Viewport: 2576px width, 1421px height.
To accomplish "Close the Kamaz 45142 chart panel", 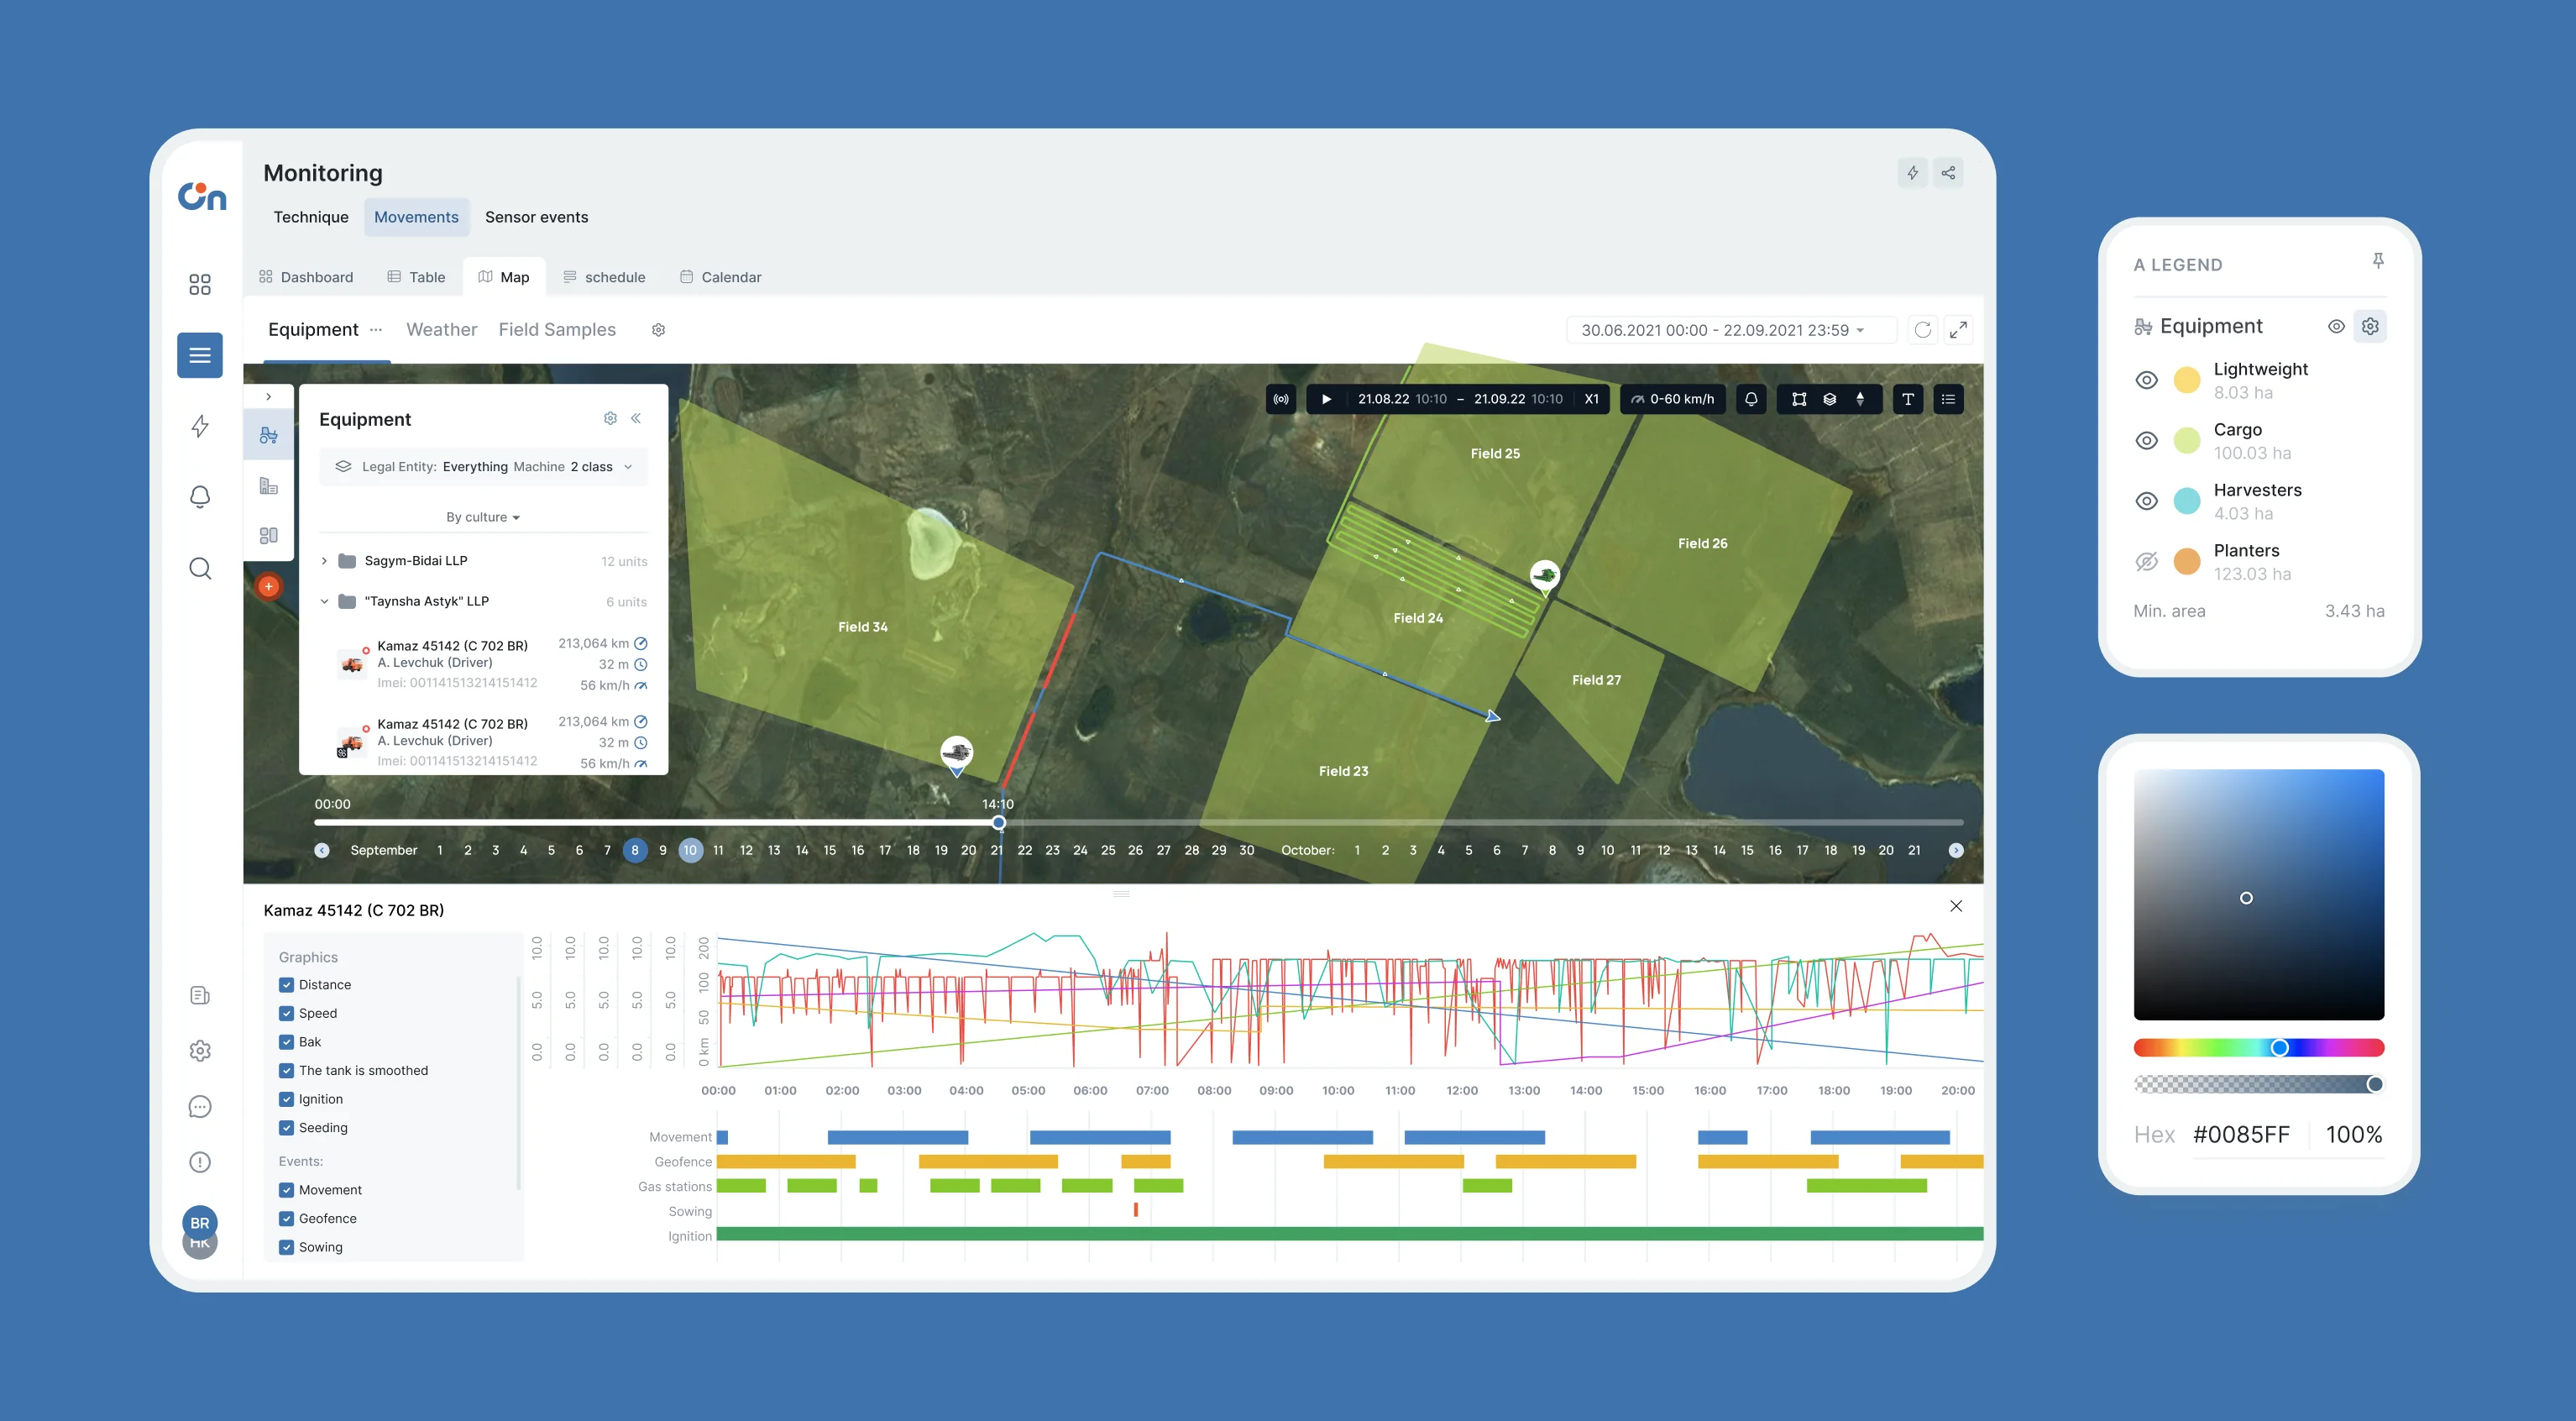I will (1956, 906).
